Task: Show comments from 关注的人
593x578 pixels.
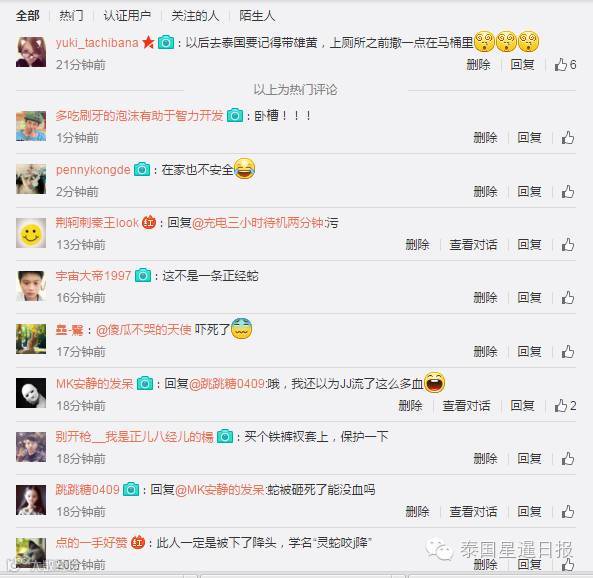Action: point(195,16)
